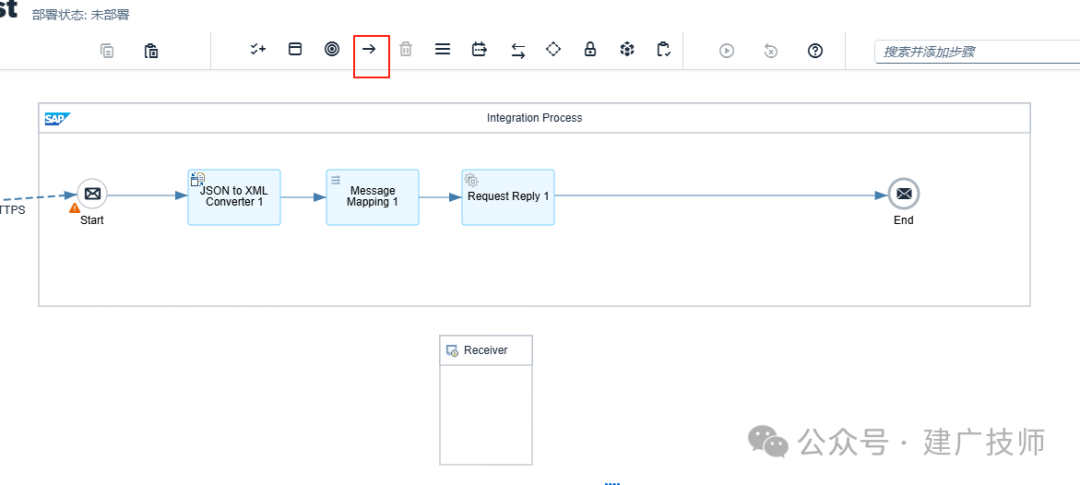Select the Request Reply 1 step
This screenshot has width=1080, height=485.
tap(508, 197)
